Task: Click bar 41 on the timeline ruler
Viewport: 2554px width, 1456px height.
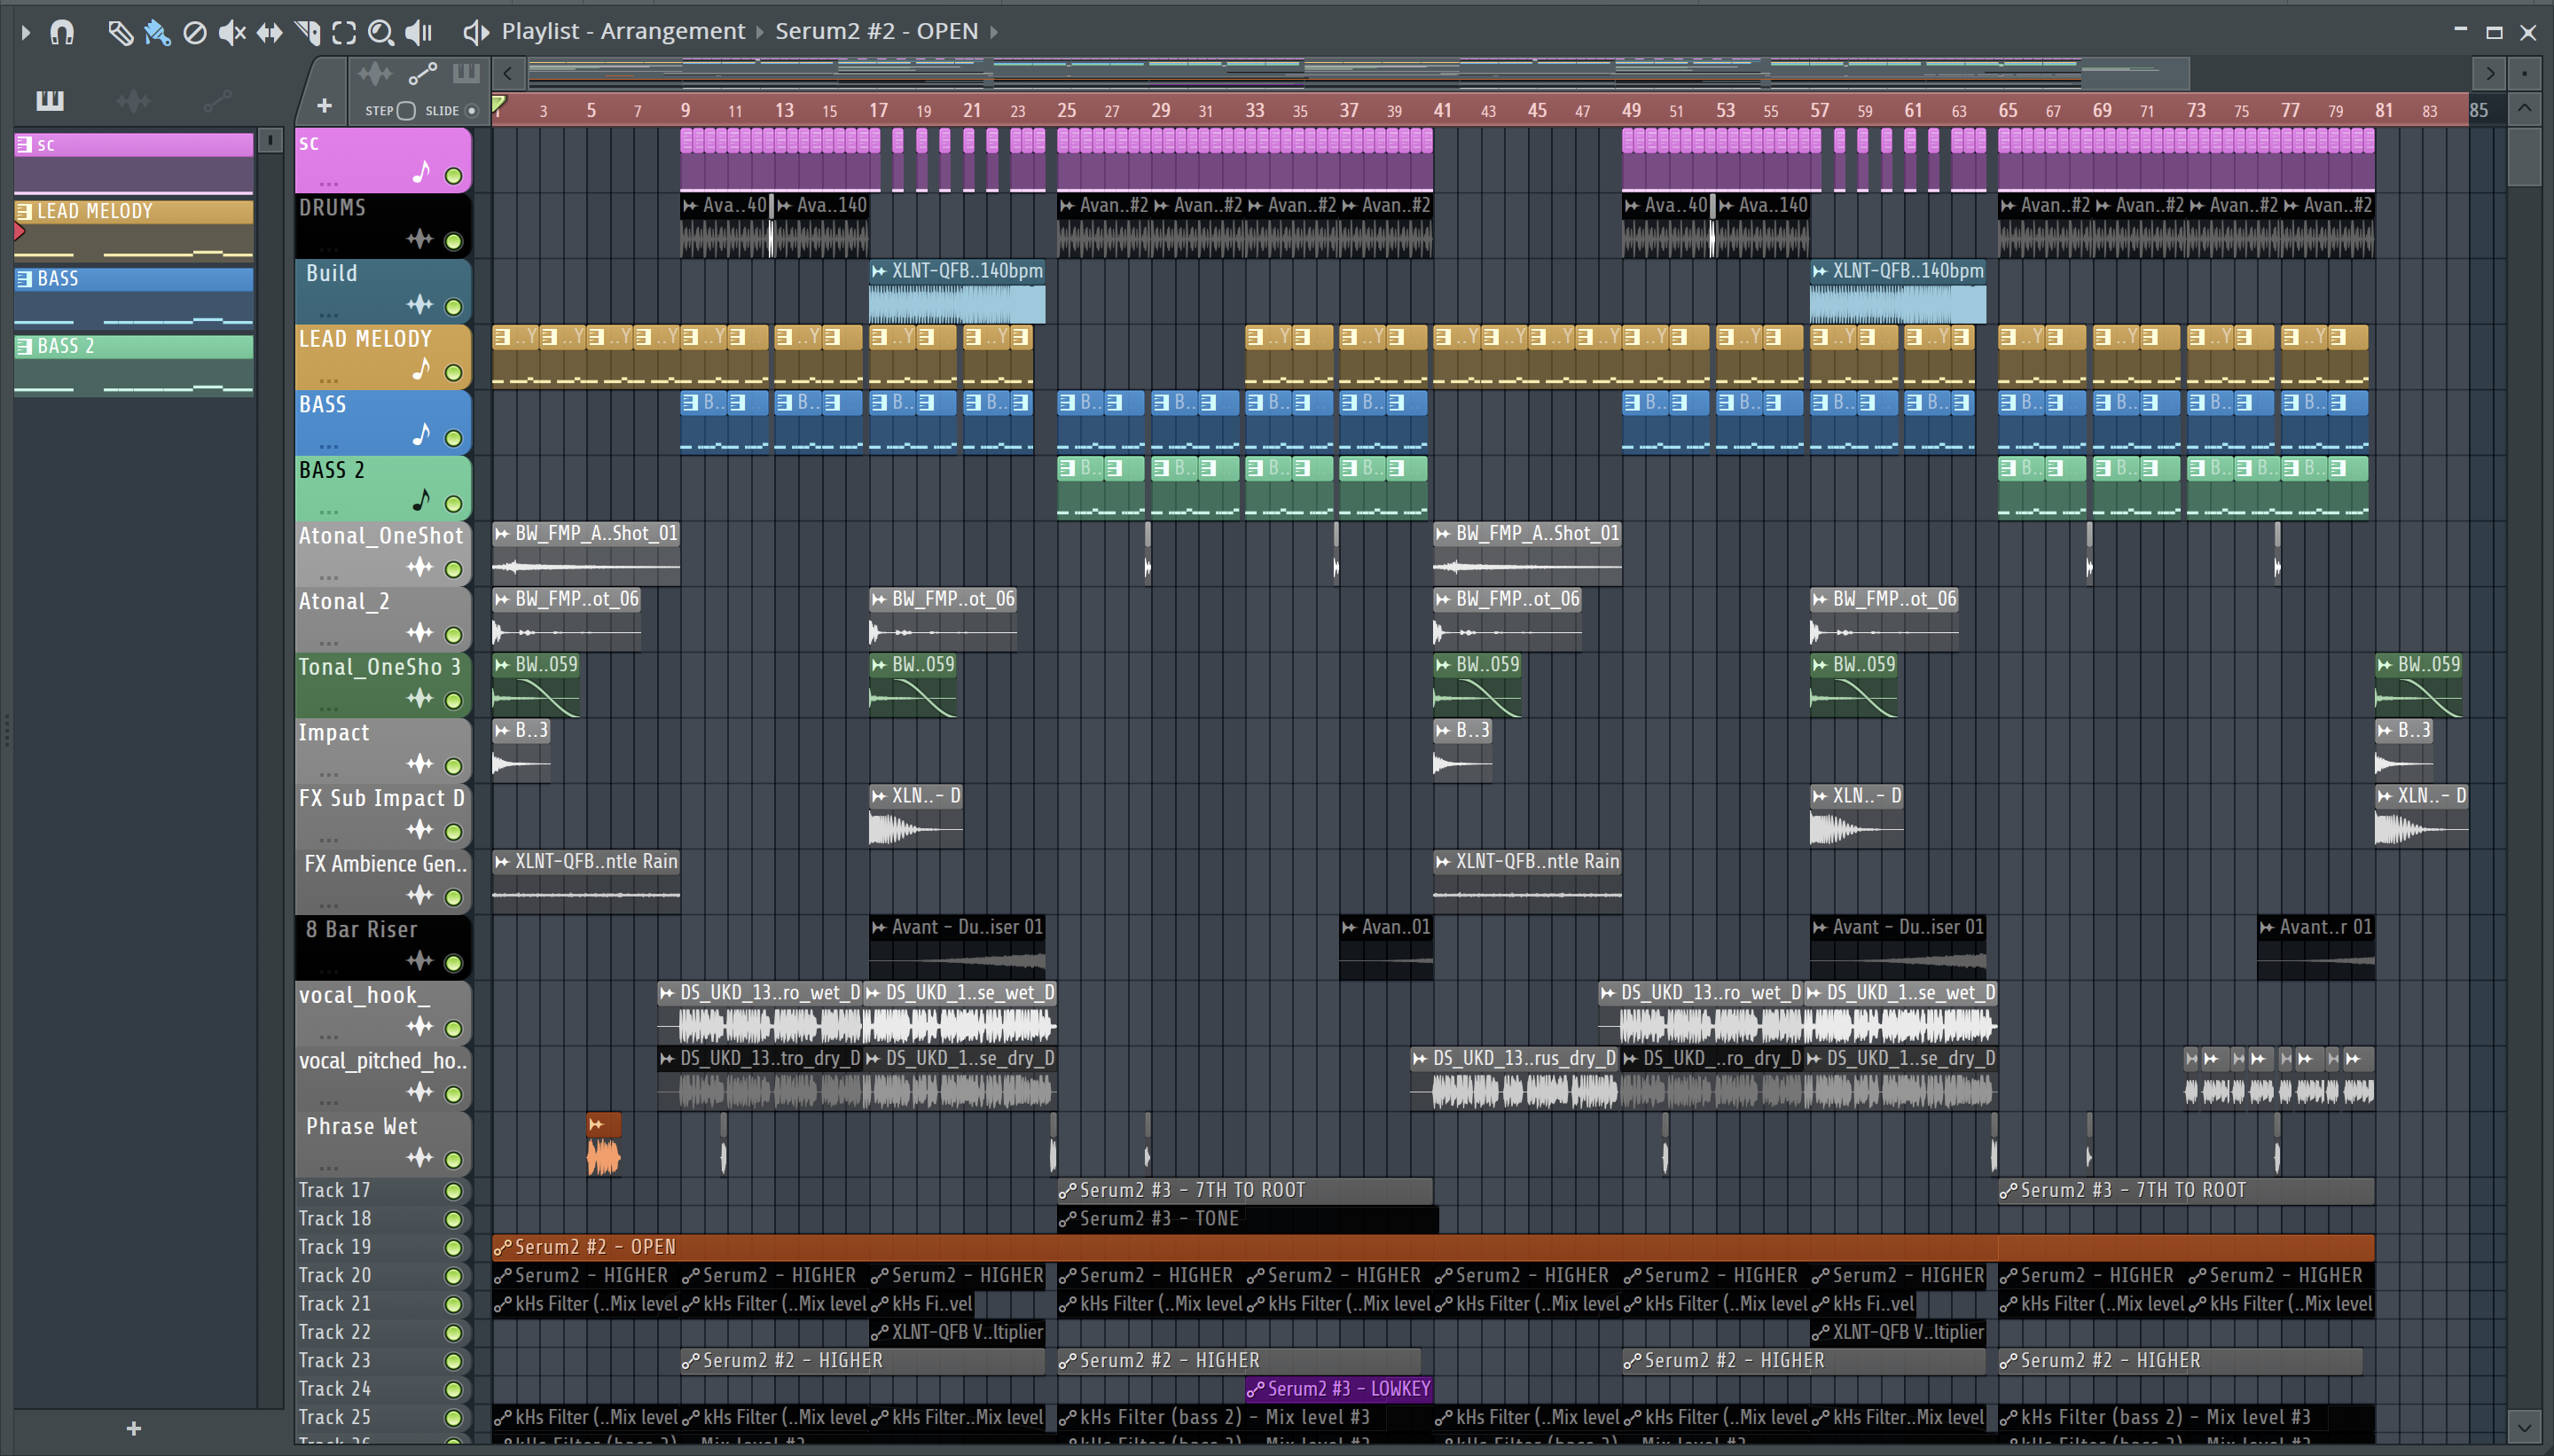Action: tap(1443, 110)
